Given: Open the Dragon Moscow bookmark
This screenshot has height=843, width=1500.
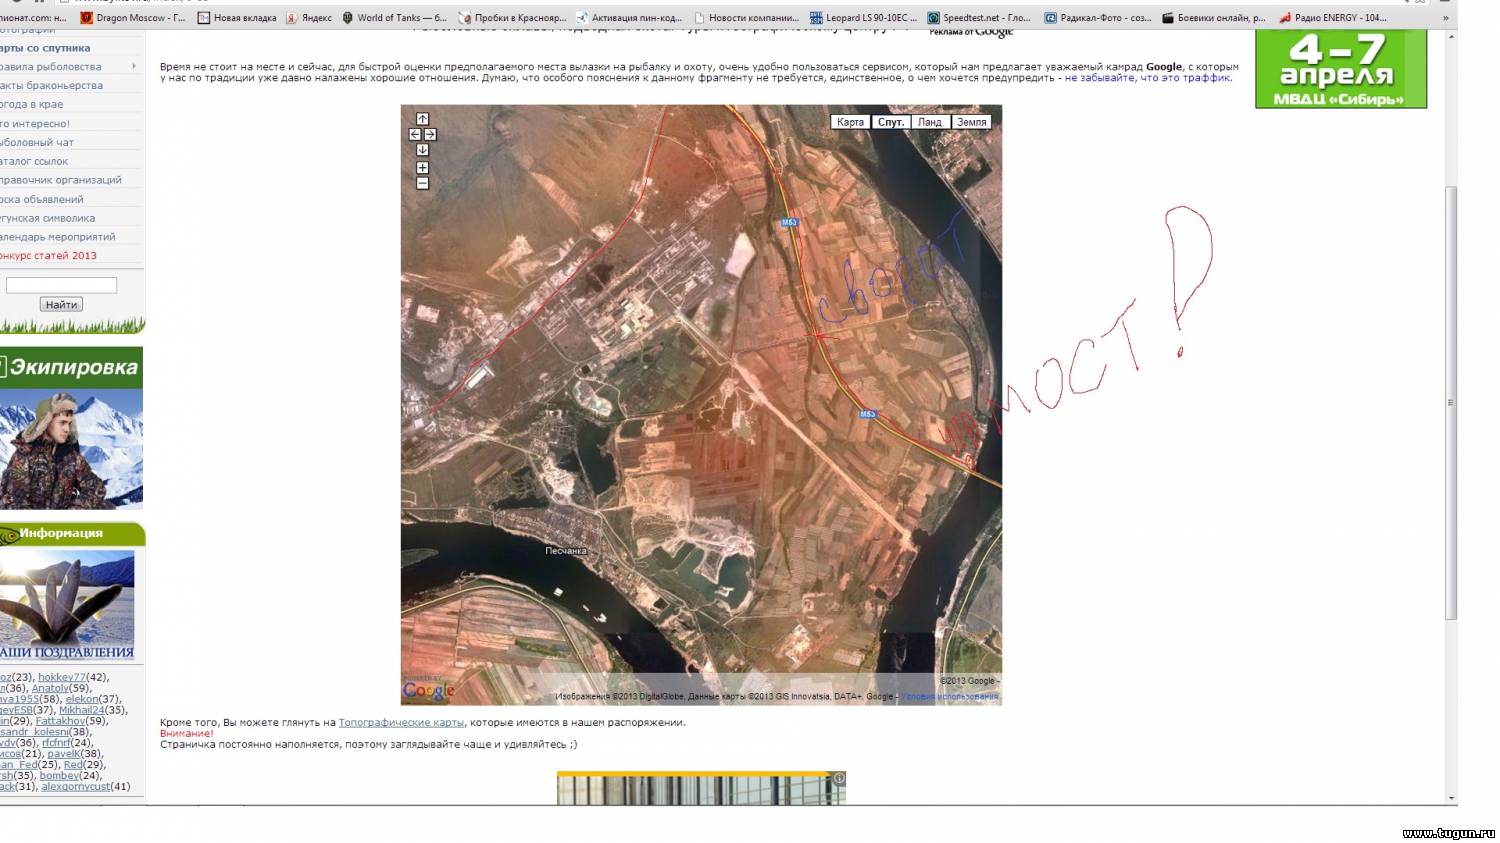Looking at the screenshot, I should pos(133,18).
